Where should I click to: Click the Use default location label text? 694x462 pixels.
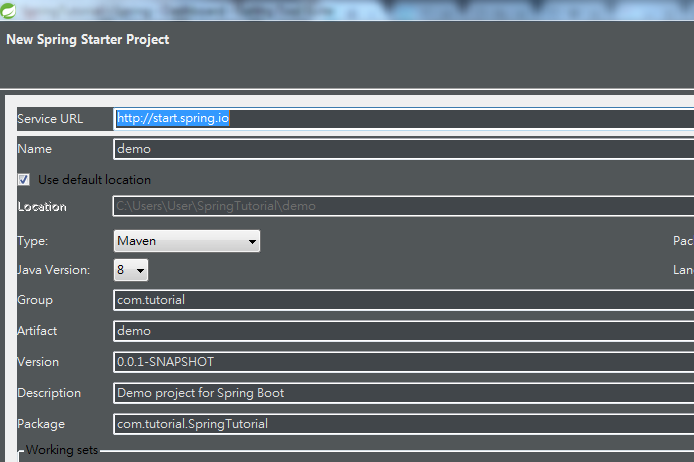pyautogui.click(x=94, y=180)
